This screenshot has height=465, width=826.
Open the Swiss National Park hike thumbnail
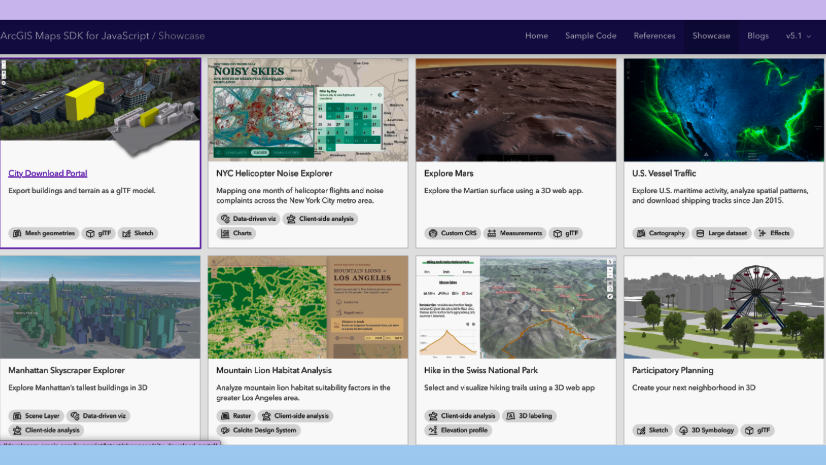pos(516,308)
